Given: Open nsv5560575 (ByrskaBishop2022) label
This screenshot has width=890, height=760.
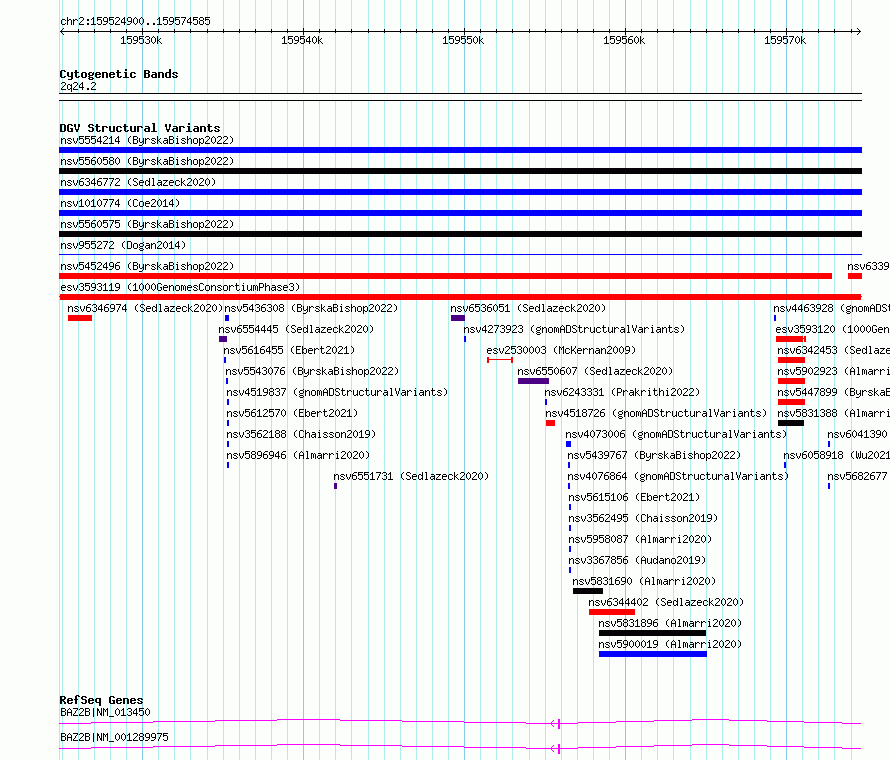Looking at the screenshot, I should click(147, 224).
